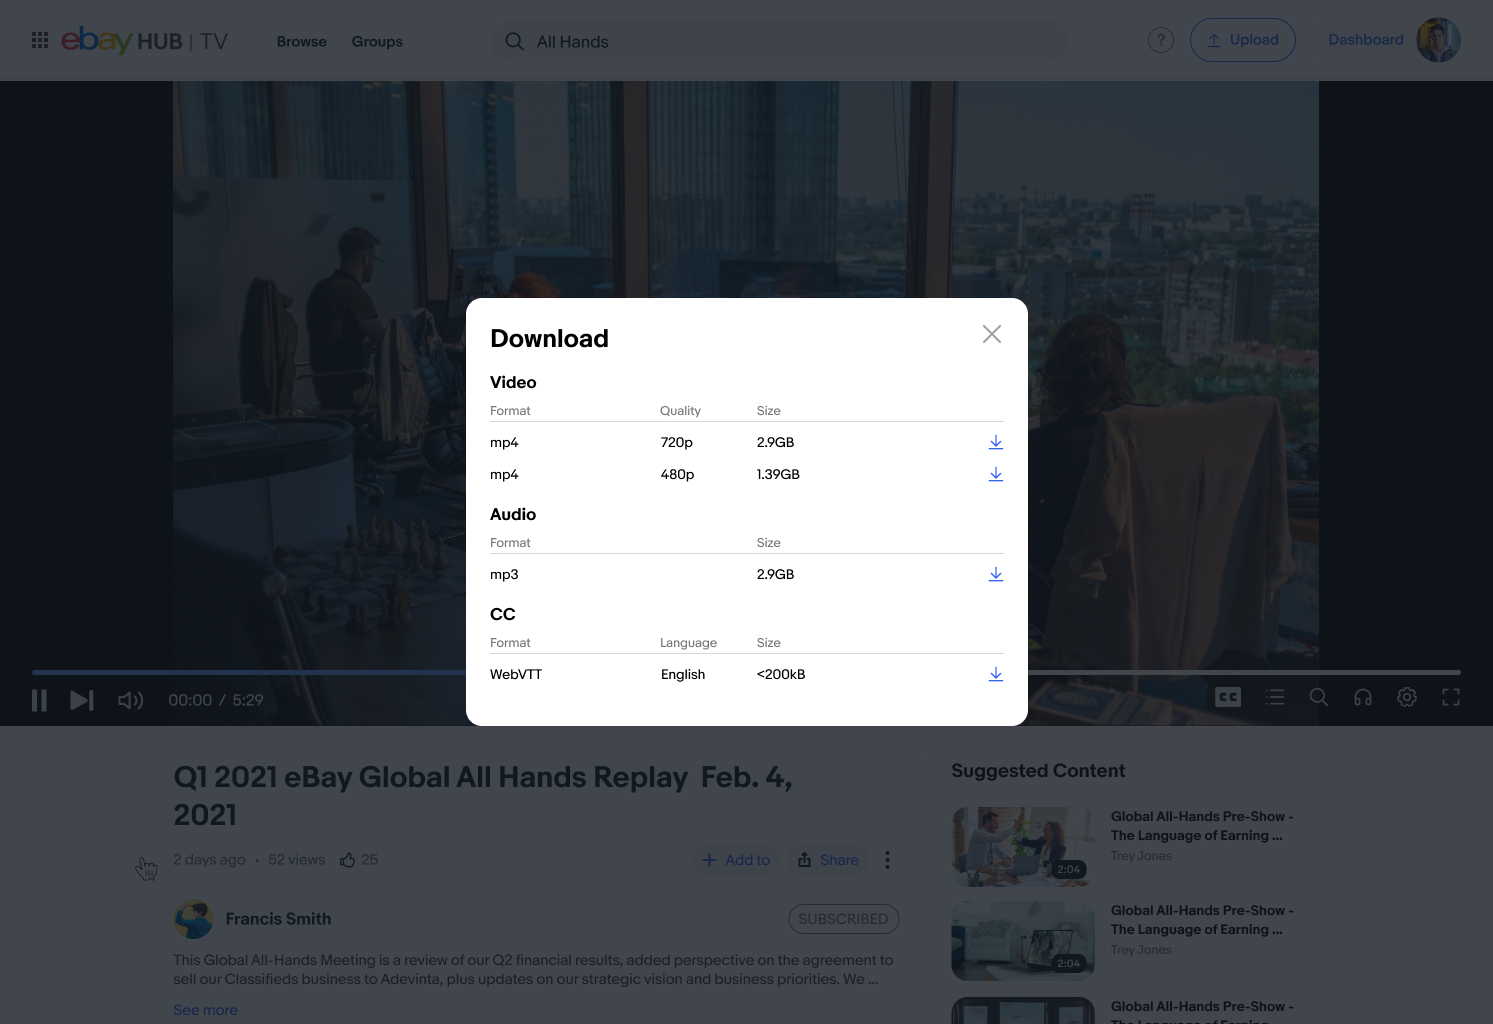Open Francis Smith's channel name

point(278,919)
